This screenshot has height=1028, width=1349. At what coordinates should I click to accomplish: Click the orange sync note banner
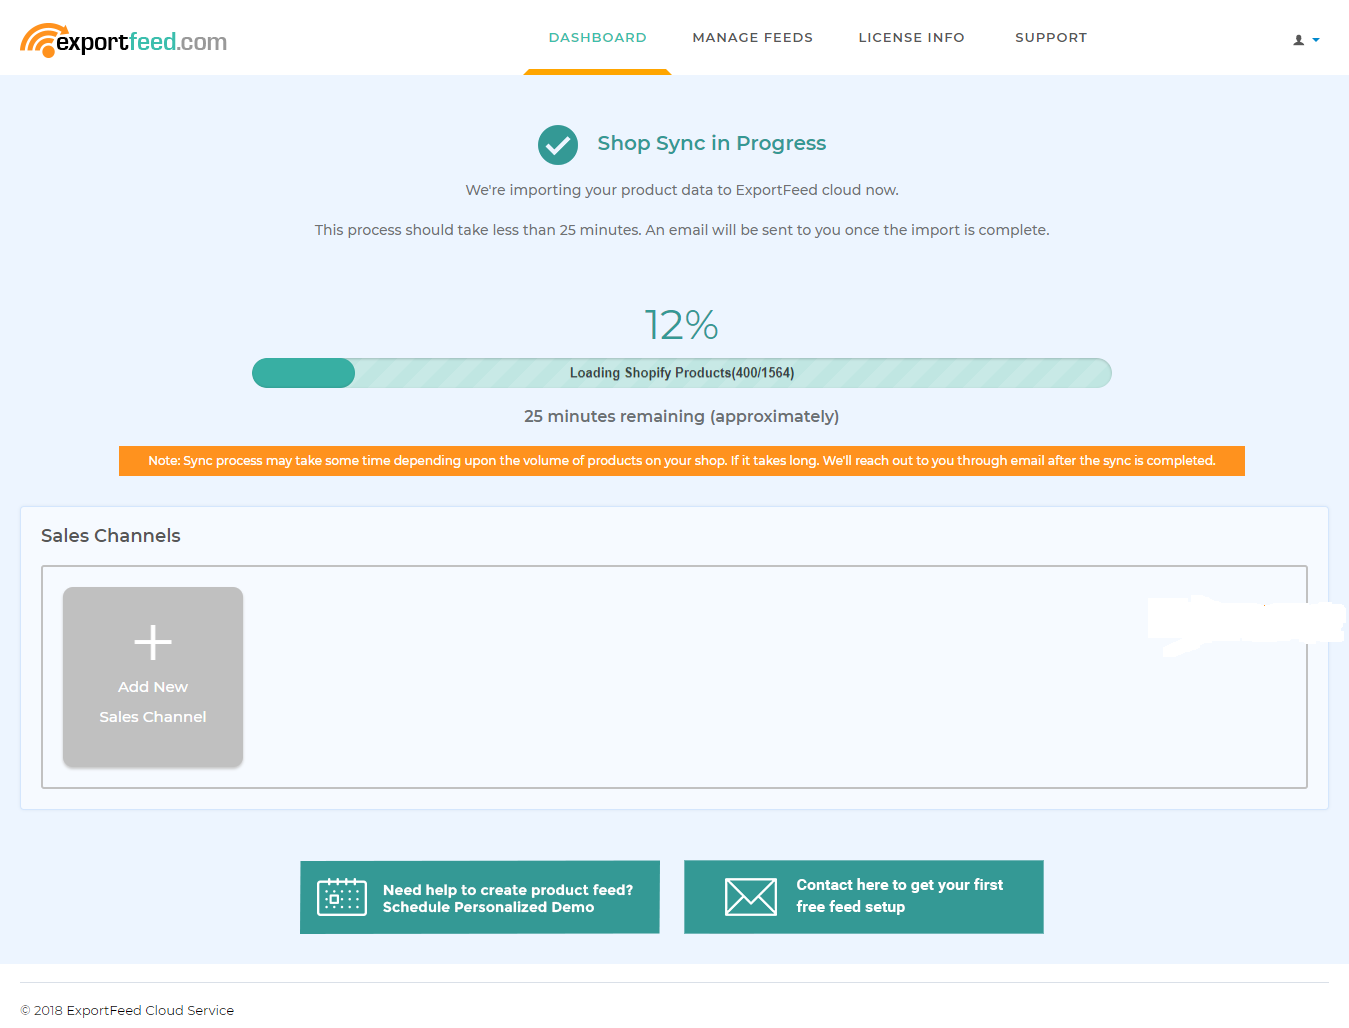point(682,461)
